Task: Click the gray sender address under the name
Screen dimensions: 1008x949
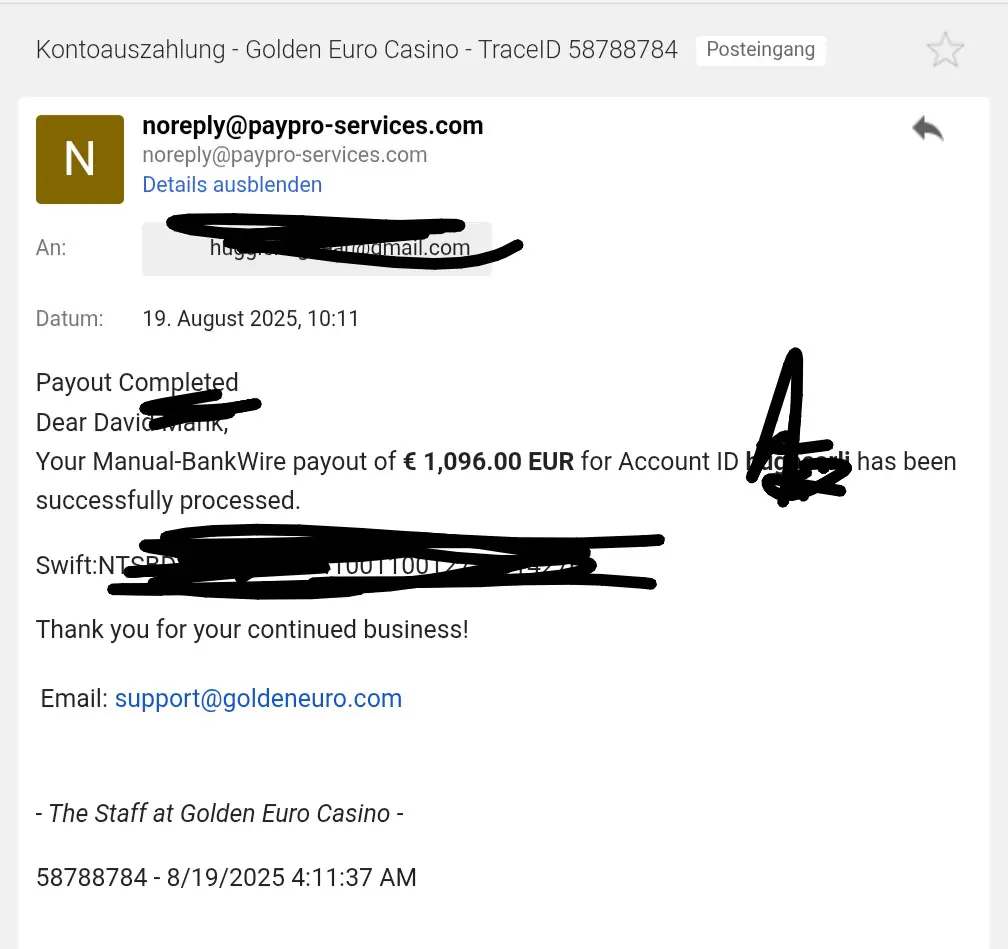Action: (x=285, y=155)
